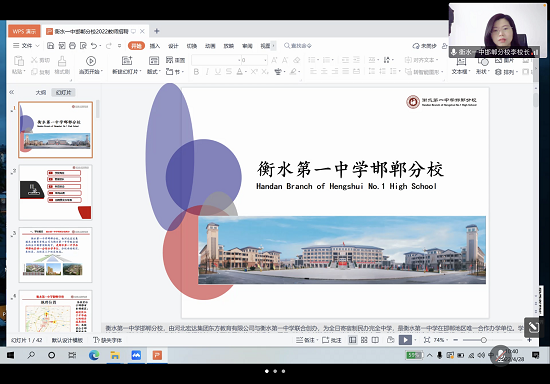Click the Comments icon in status bar
This screenshot has width=550, height=384.
coord(326,340)
